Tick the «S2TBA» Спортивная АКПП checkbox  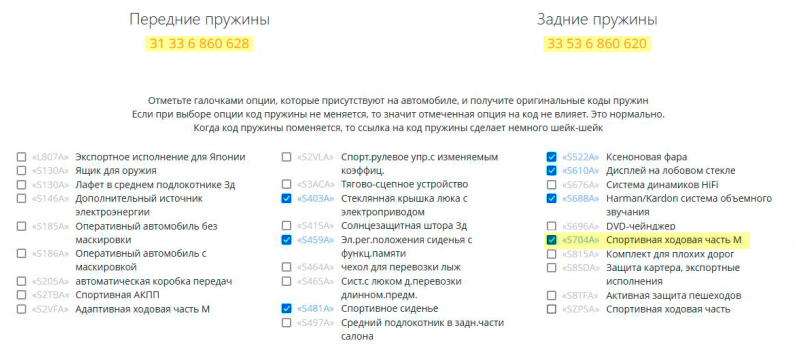click(x=21, y=295)
